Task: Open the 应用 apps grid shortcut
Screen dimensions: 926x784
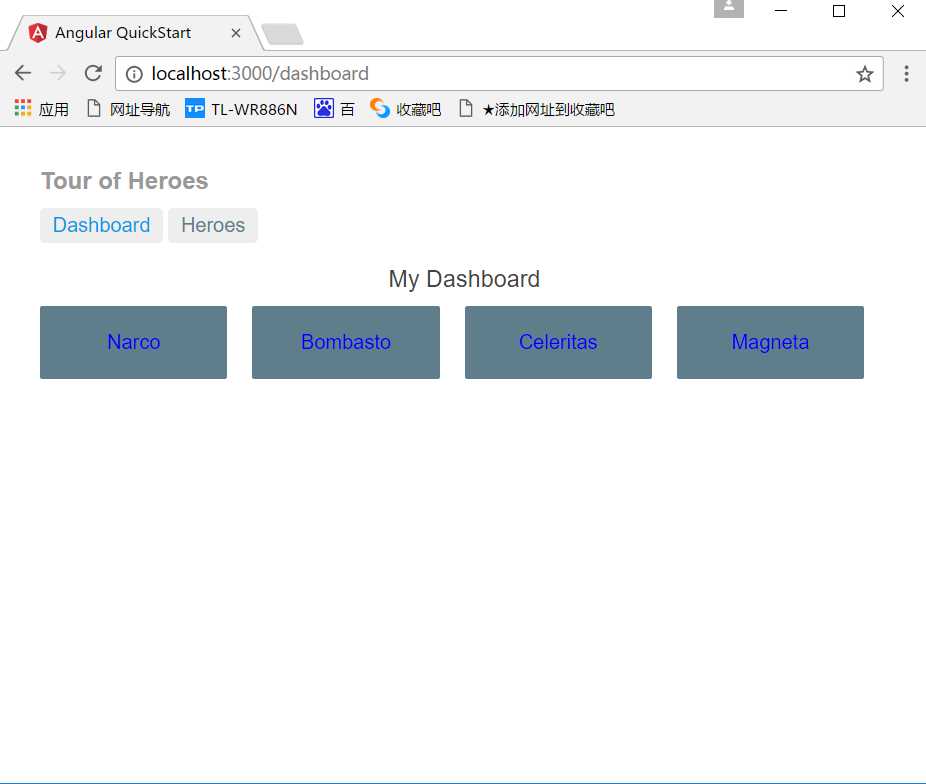Action: [x=41, y=109]
